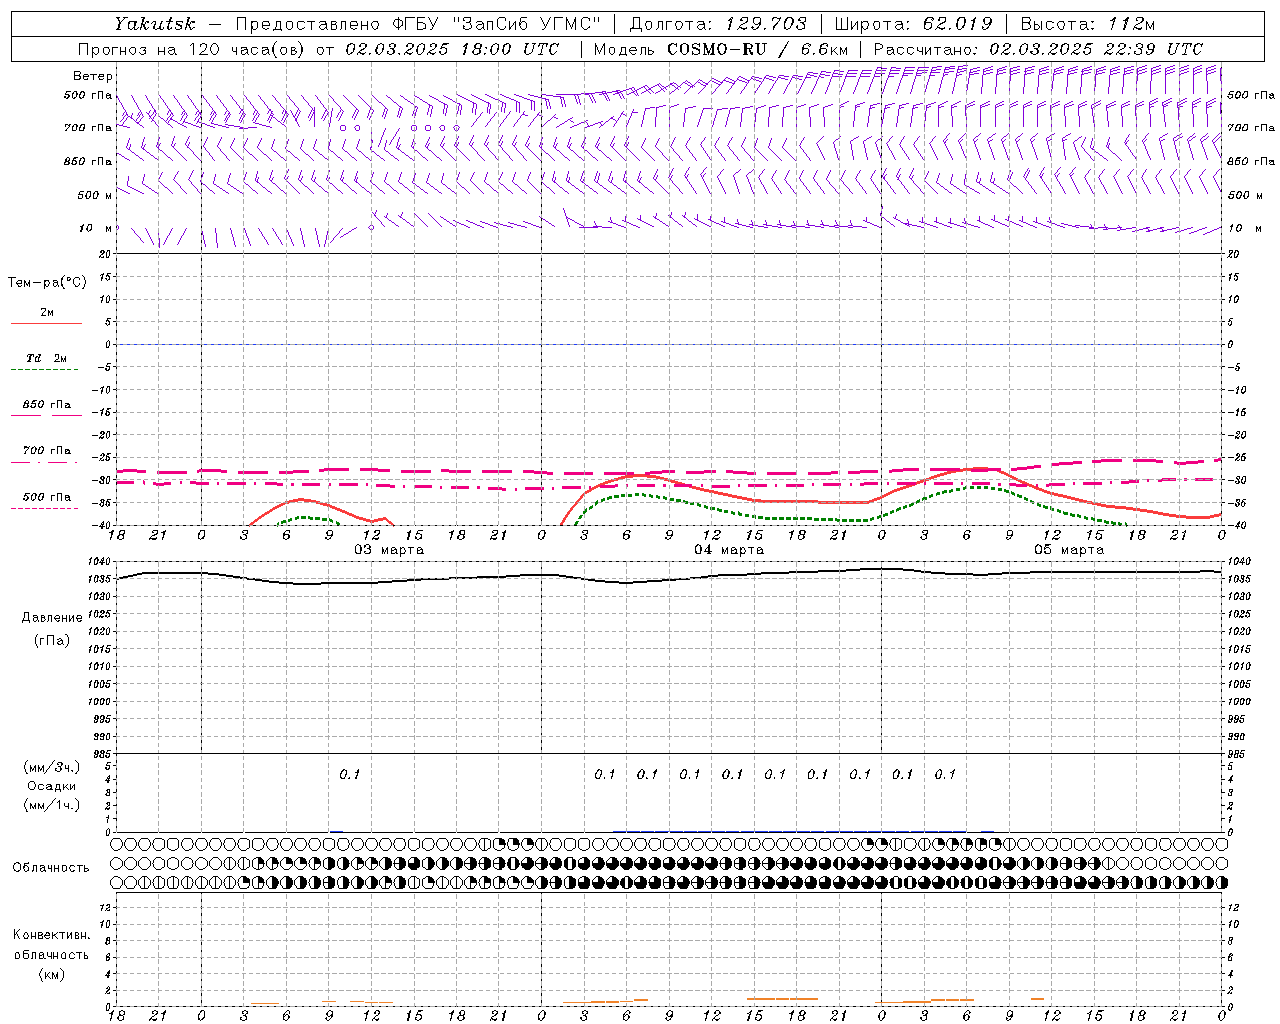Image resolution: width=1280 pixels, height=1024 pixels.
Task: Click the '850 гПа' temperature legend entry
Action: (46, 405)
